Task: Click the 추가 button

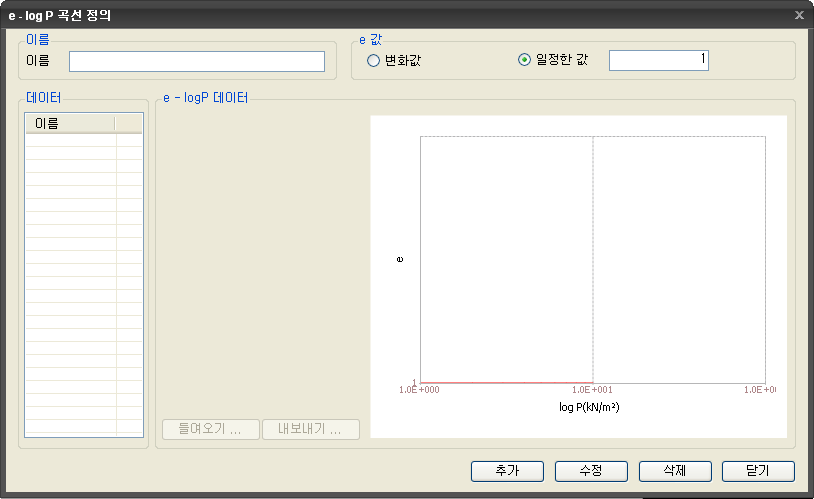Action: [507, 471]
